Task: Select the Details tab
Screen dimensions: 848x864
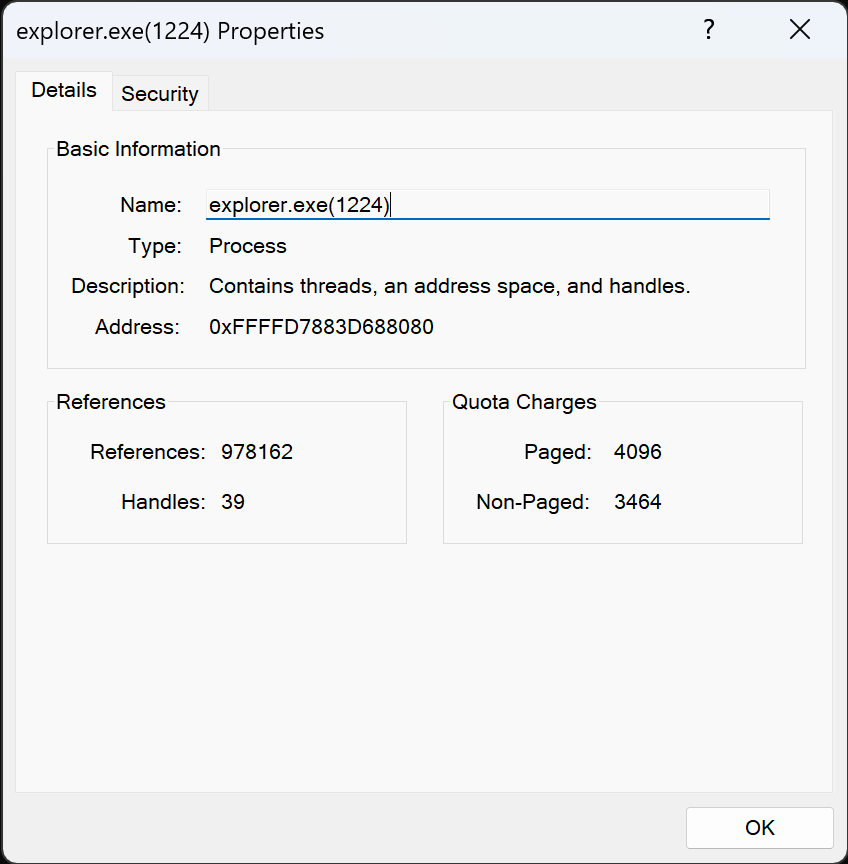Action: click(x=64, y=90)
